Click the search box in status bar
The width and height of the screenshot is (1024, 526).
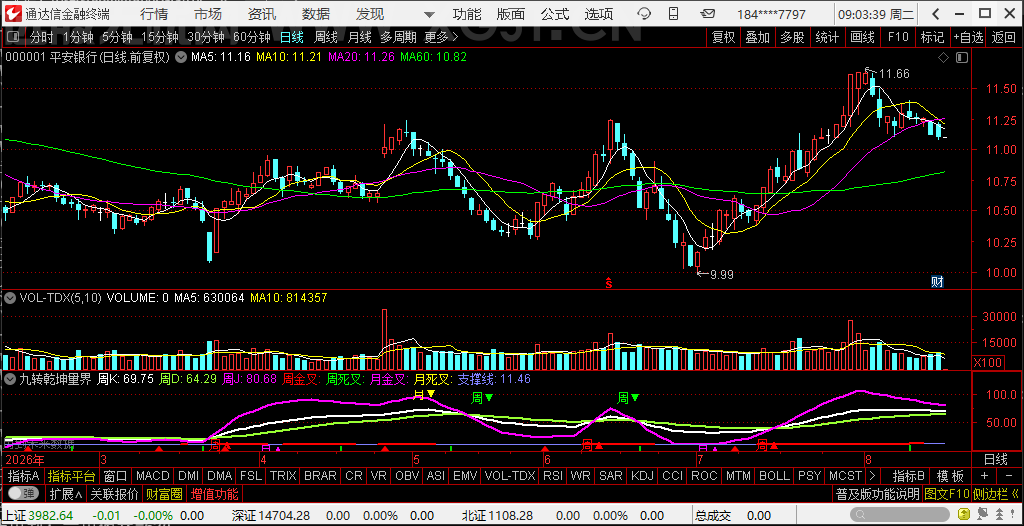pyautogui.click(x=901, y=516)
